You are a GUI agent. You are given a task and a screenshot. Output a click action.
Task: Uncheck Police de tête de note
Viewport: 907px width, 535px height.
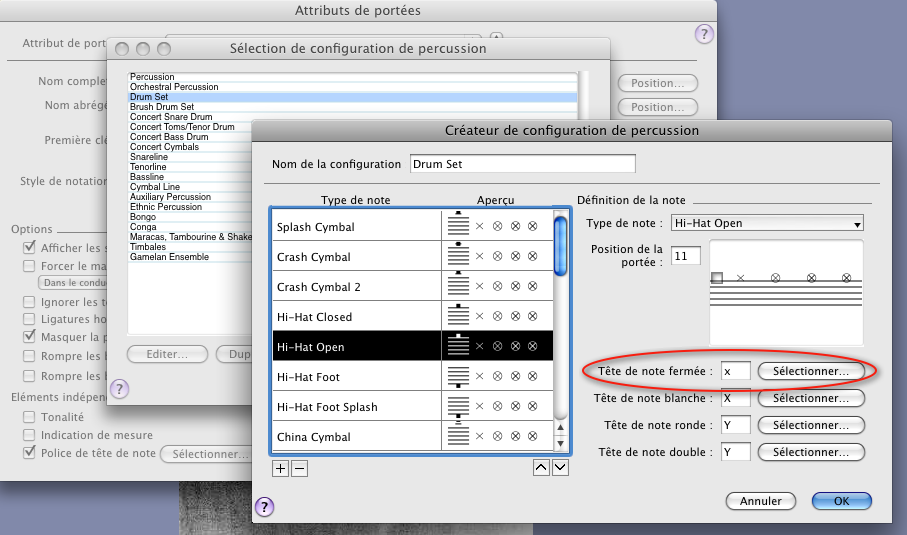pos(31,453)
